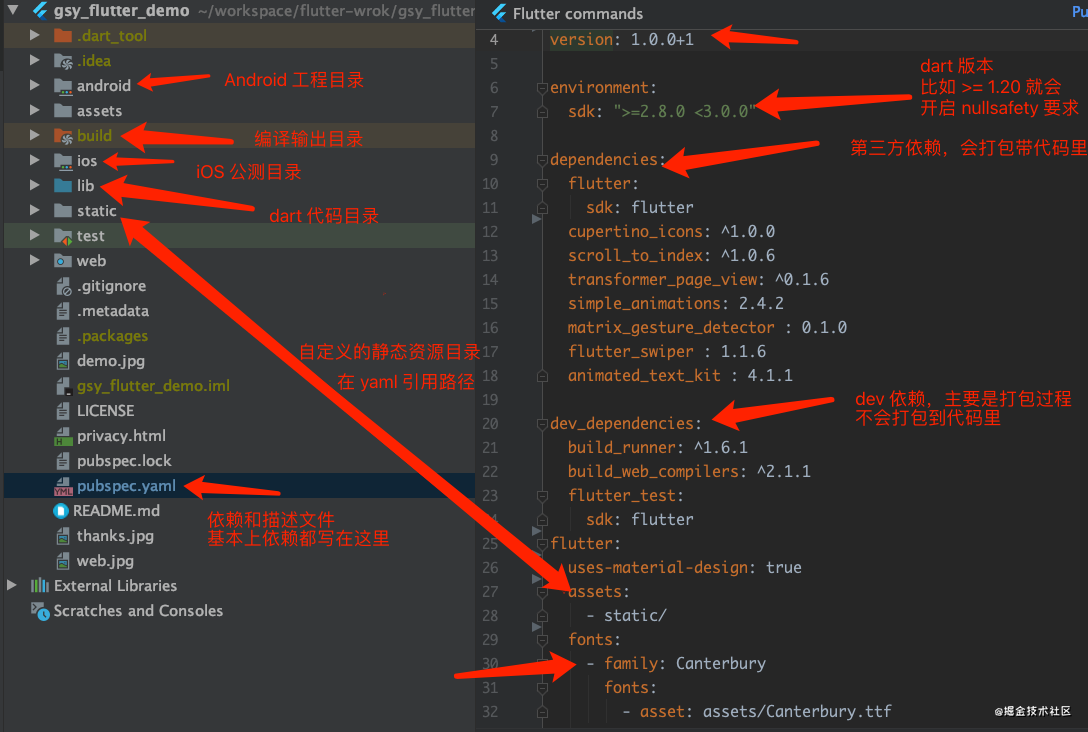Click the Flutter project icon beside gsy_flutter_demo
Screen dimensions: 1088x732
41,10
